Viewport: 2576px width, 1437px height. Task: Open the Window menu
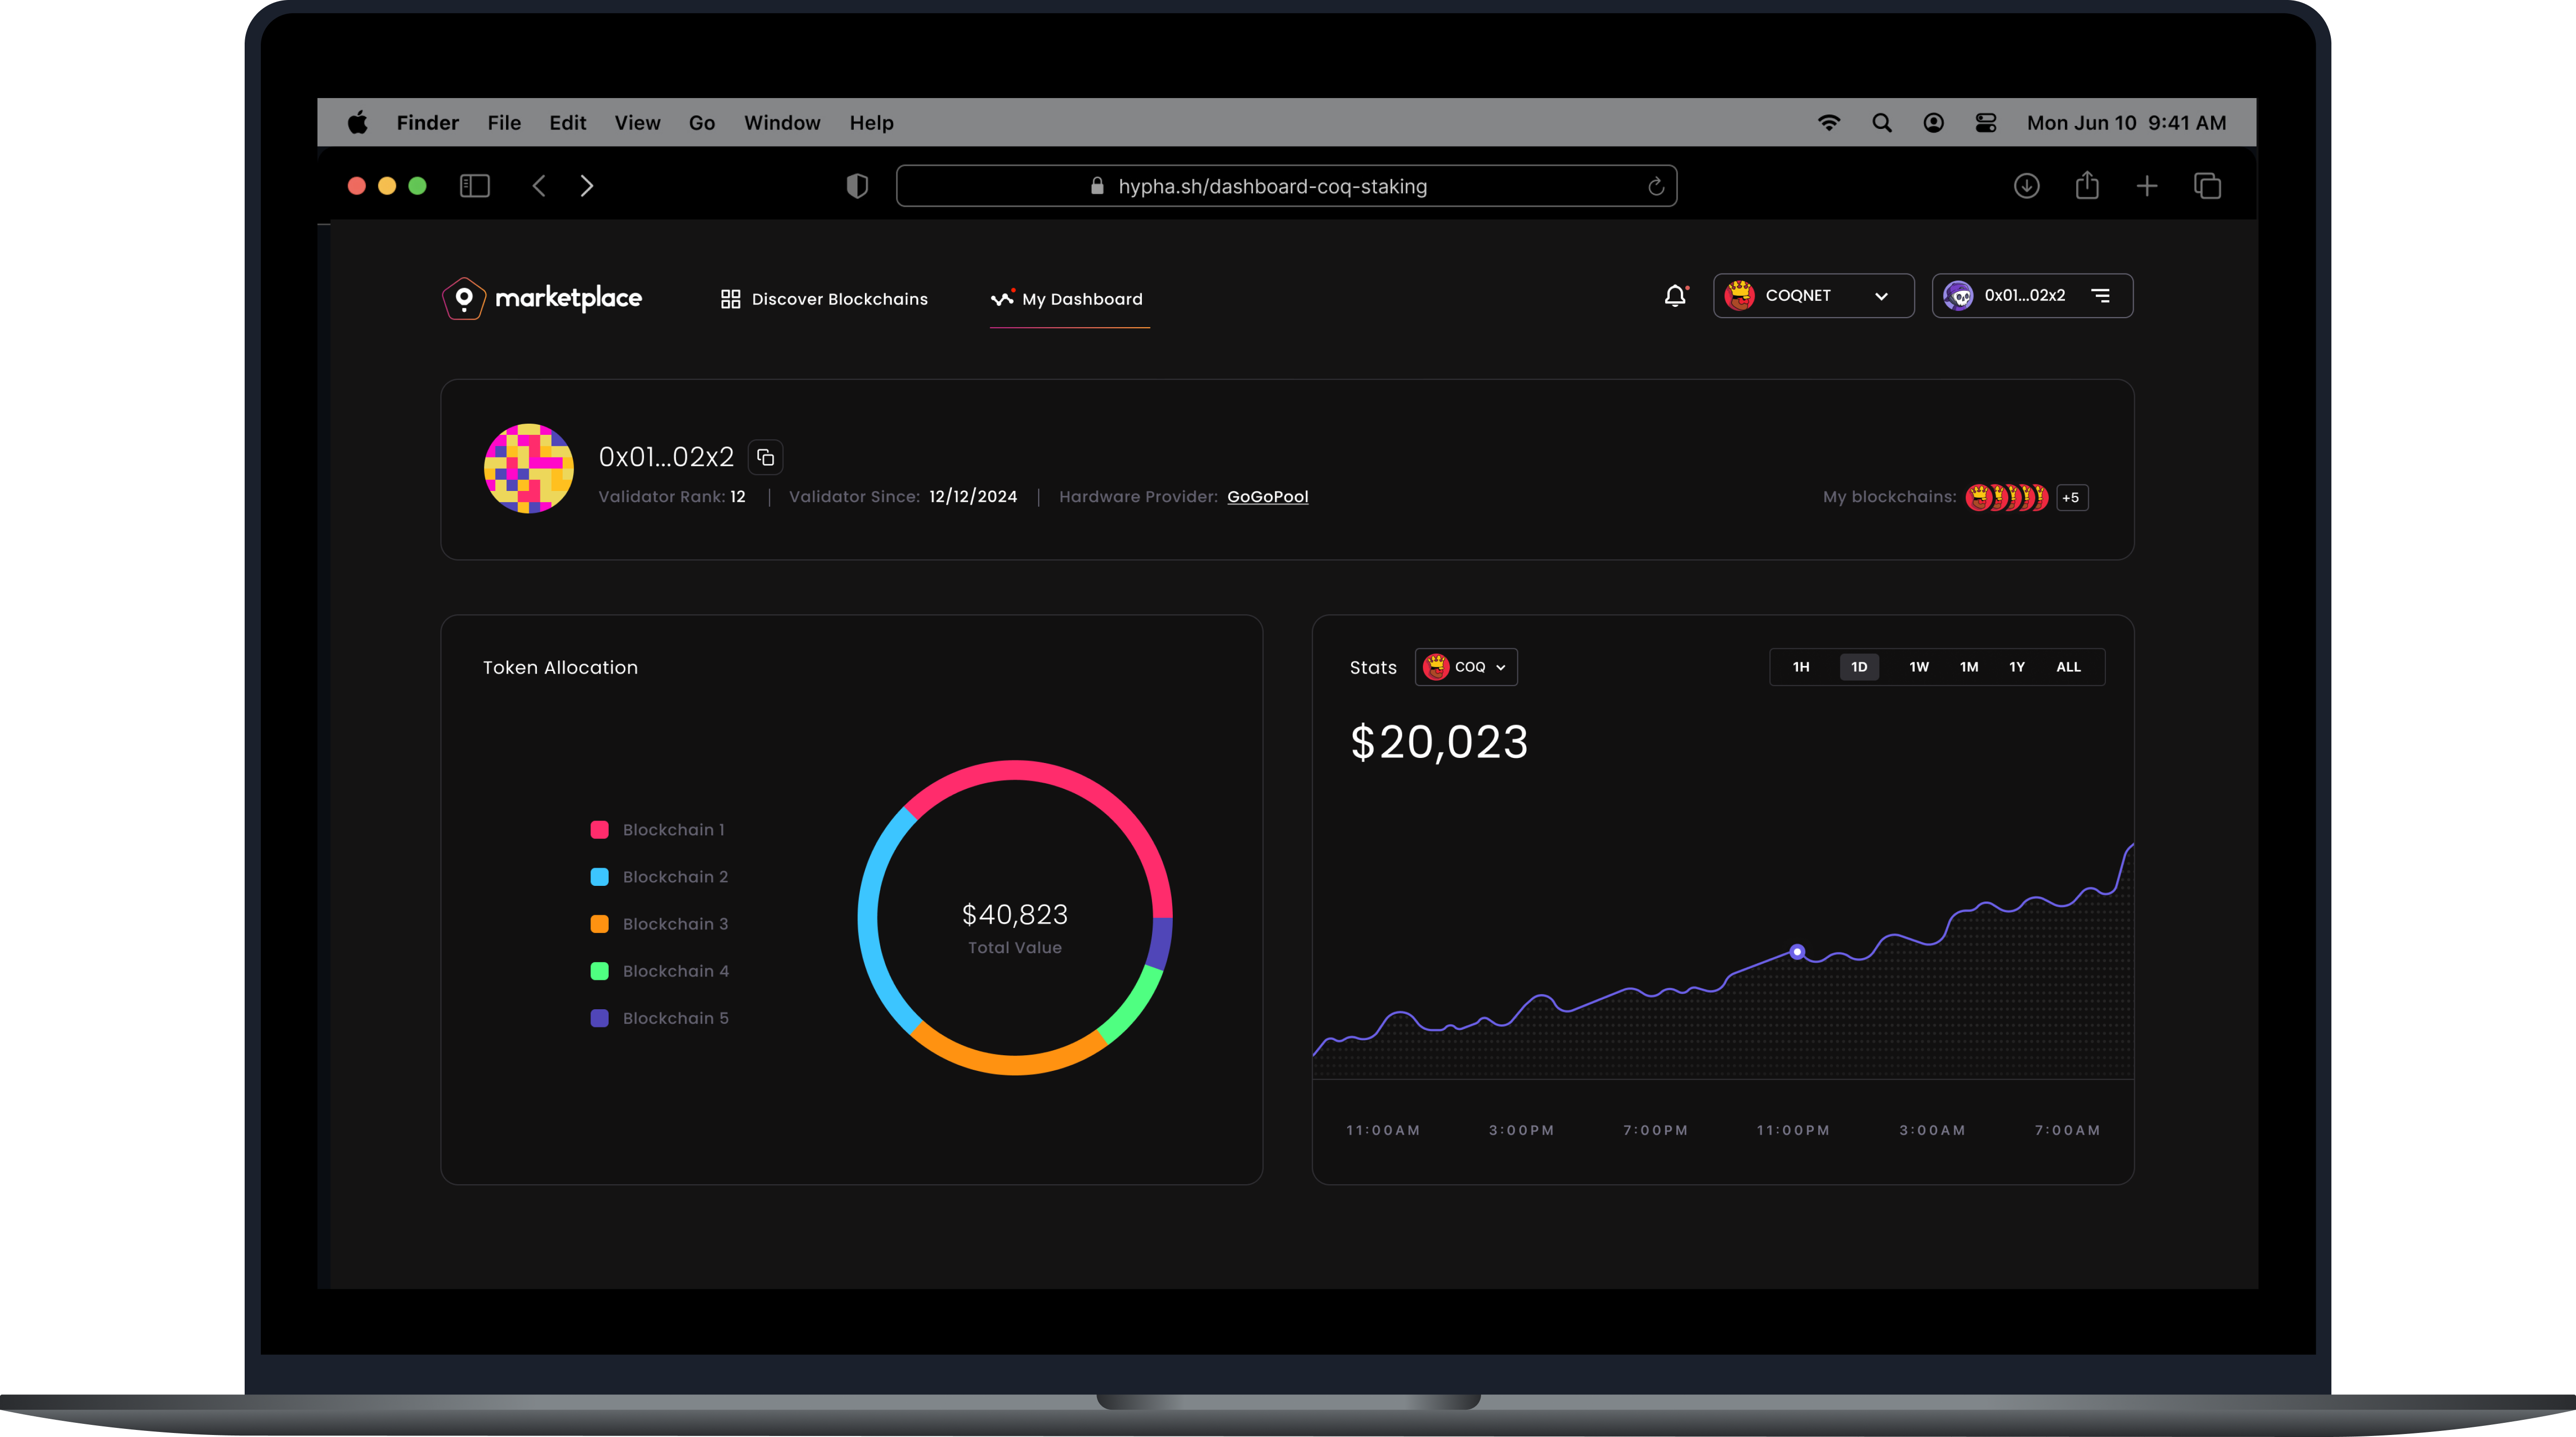pyautogui.click(x=781, y=122)
